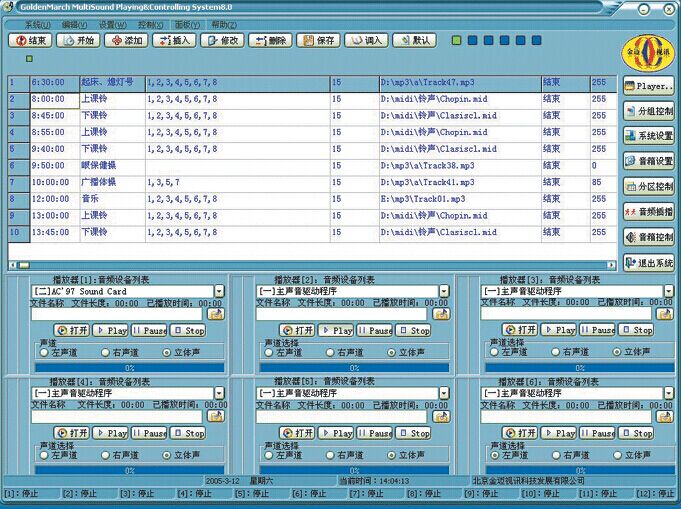Select the 8:00:00 time cell in row 2
Image resolution: width=681 pixels, height=509 pixels.
tap(55, 99)
